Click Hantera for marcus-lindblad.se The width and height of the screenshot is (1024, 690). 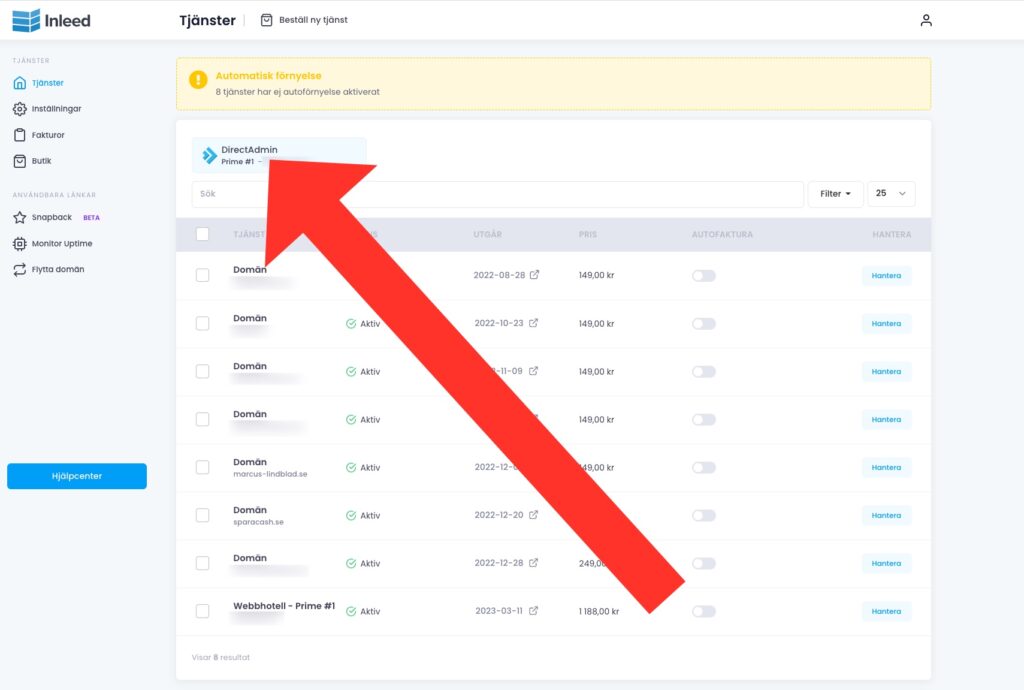pyautogui.click(x=886, y=467)
